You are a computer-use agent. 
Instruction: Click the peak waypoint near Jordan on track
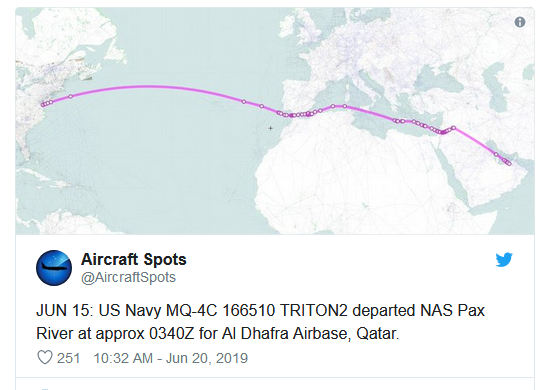[453, 128]
